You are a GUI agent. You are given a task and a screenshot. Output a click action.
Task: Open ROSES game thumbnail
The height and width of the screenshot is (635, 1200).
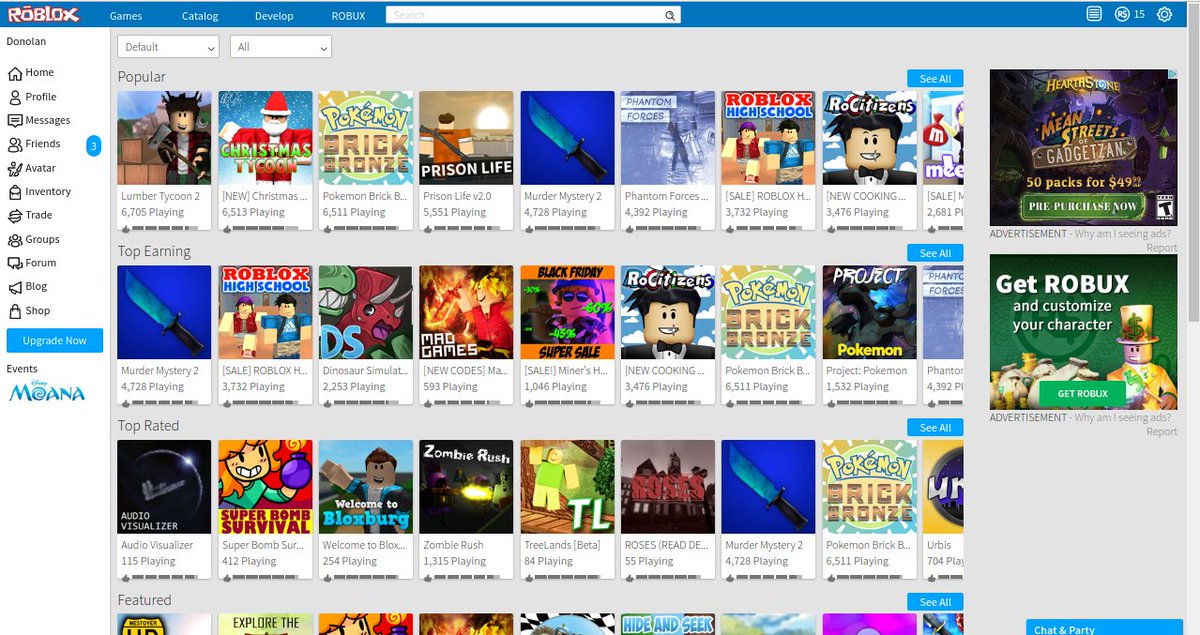(x=668, y=487)
